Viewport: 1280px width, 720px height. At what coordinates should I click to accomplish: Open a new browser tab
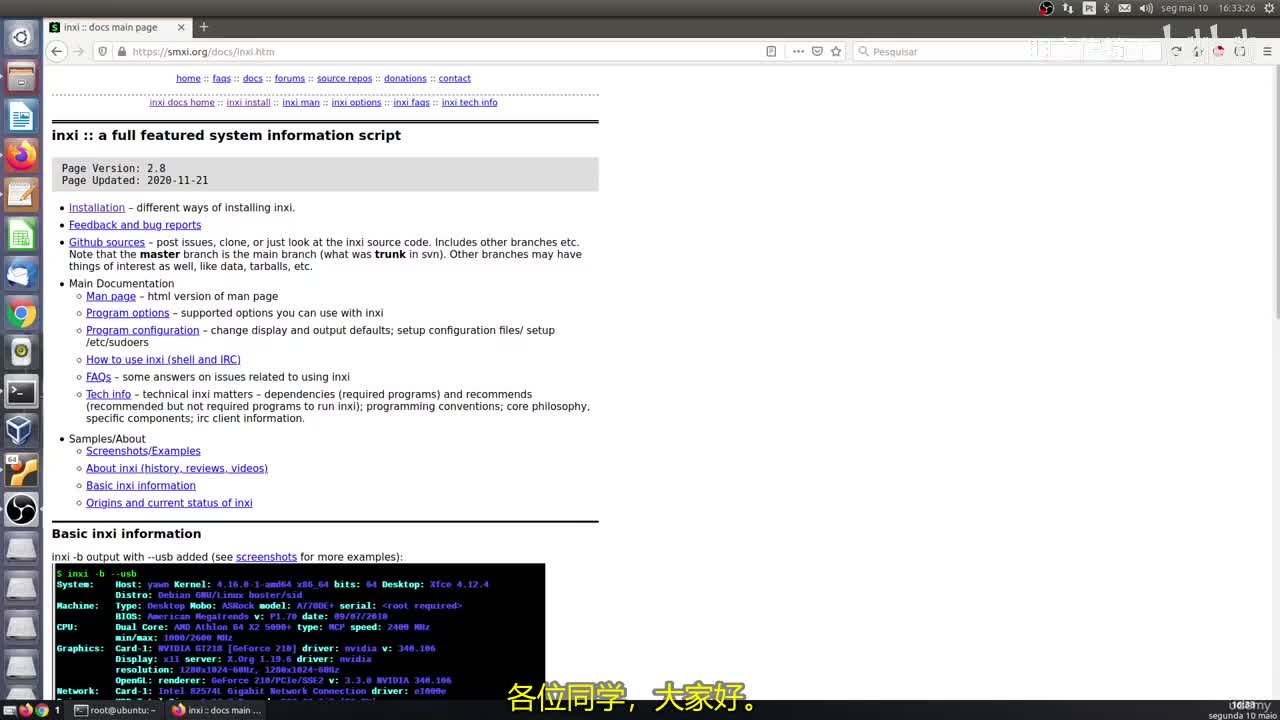204,27
